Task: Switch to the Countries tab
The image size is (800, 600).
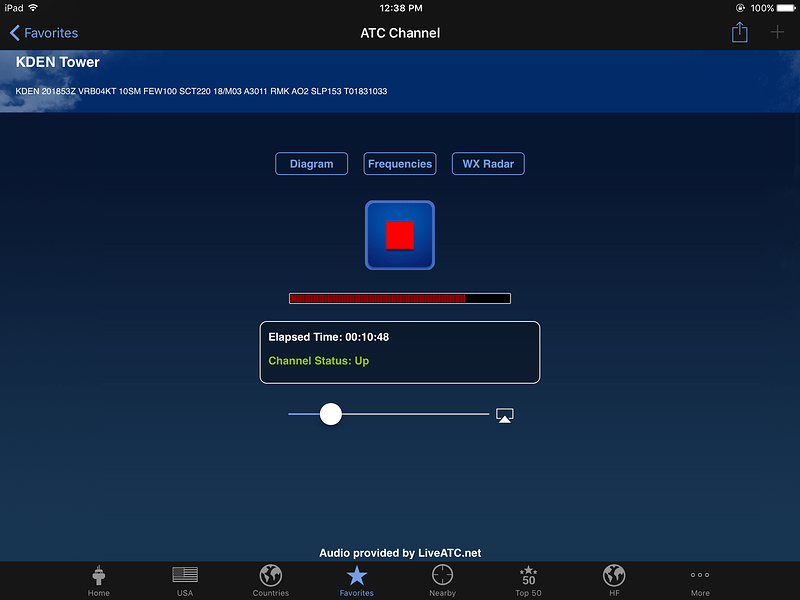Action: pyautogui.click(x=270, y=581)
